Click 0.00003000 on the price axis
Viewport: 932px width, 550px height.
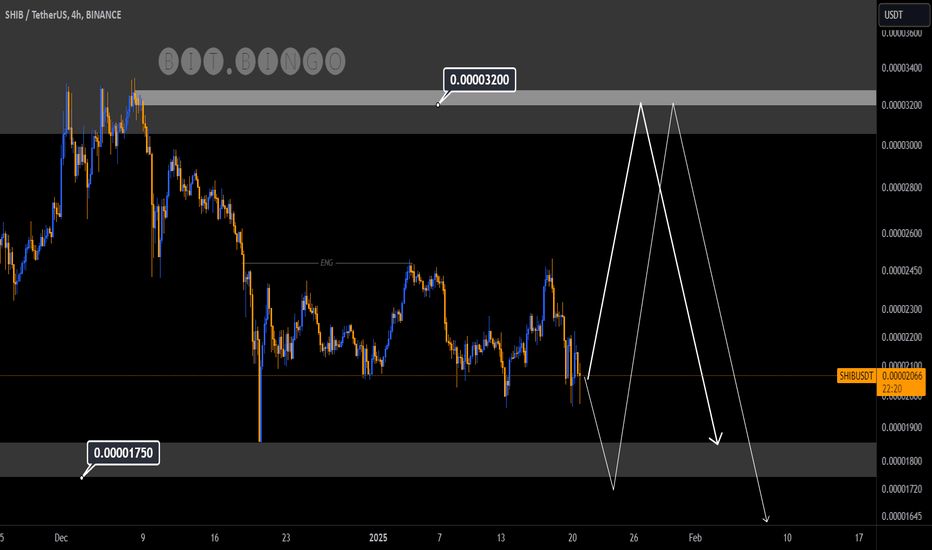(902, 145)
